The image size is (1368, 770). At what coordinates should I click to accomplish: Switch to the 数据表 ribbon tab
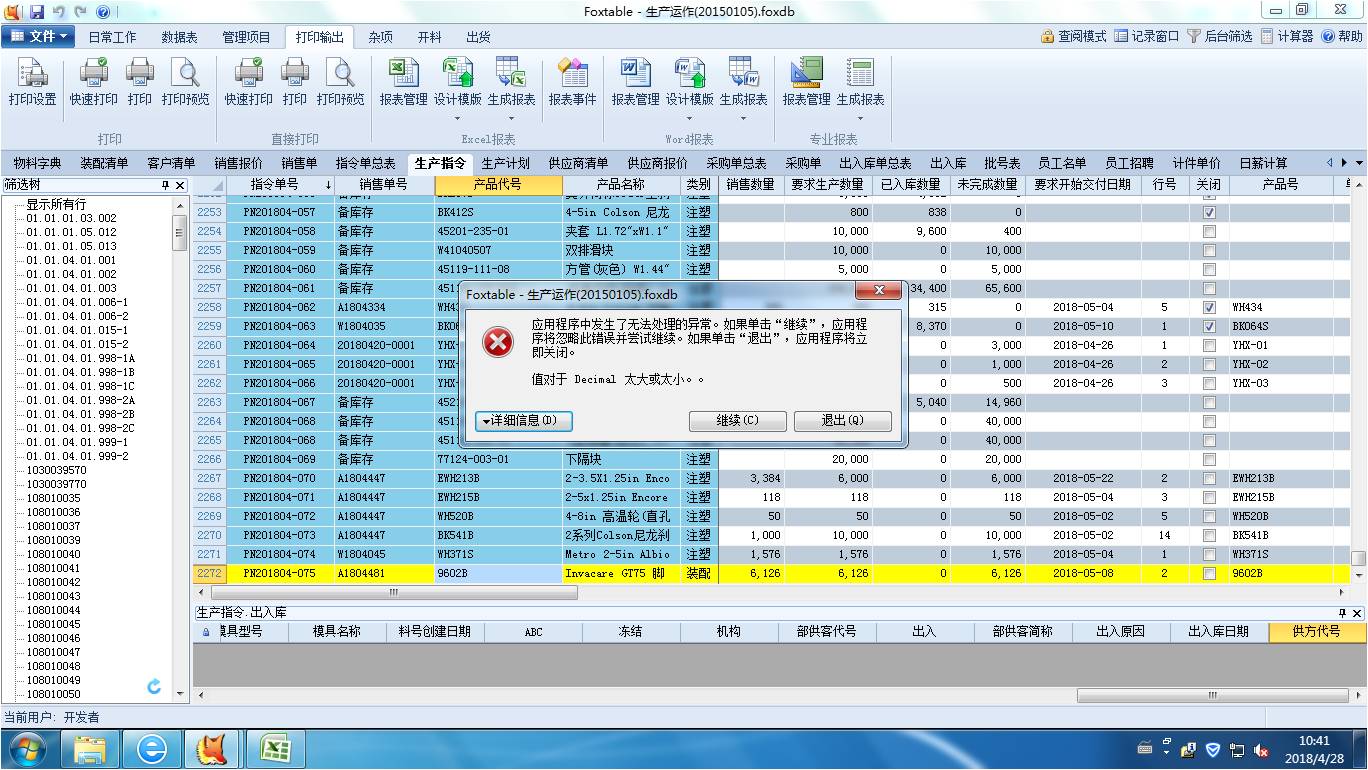click(x=180, y=37)
